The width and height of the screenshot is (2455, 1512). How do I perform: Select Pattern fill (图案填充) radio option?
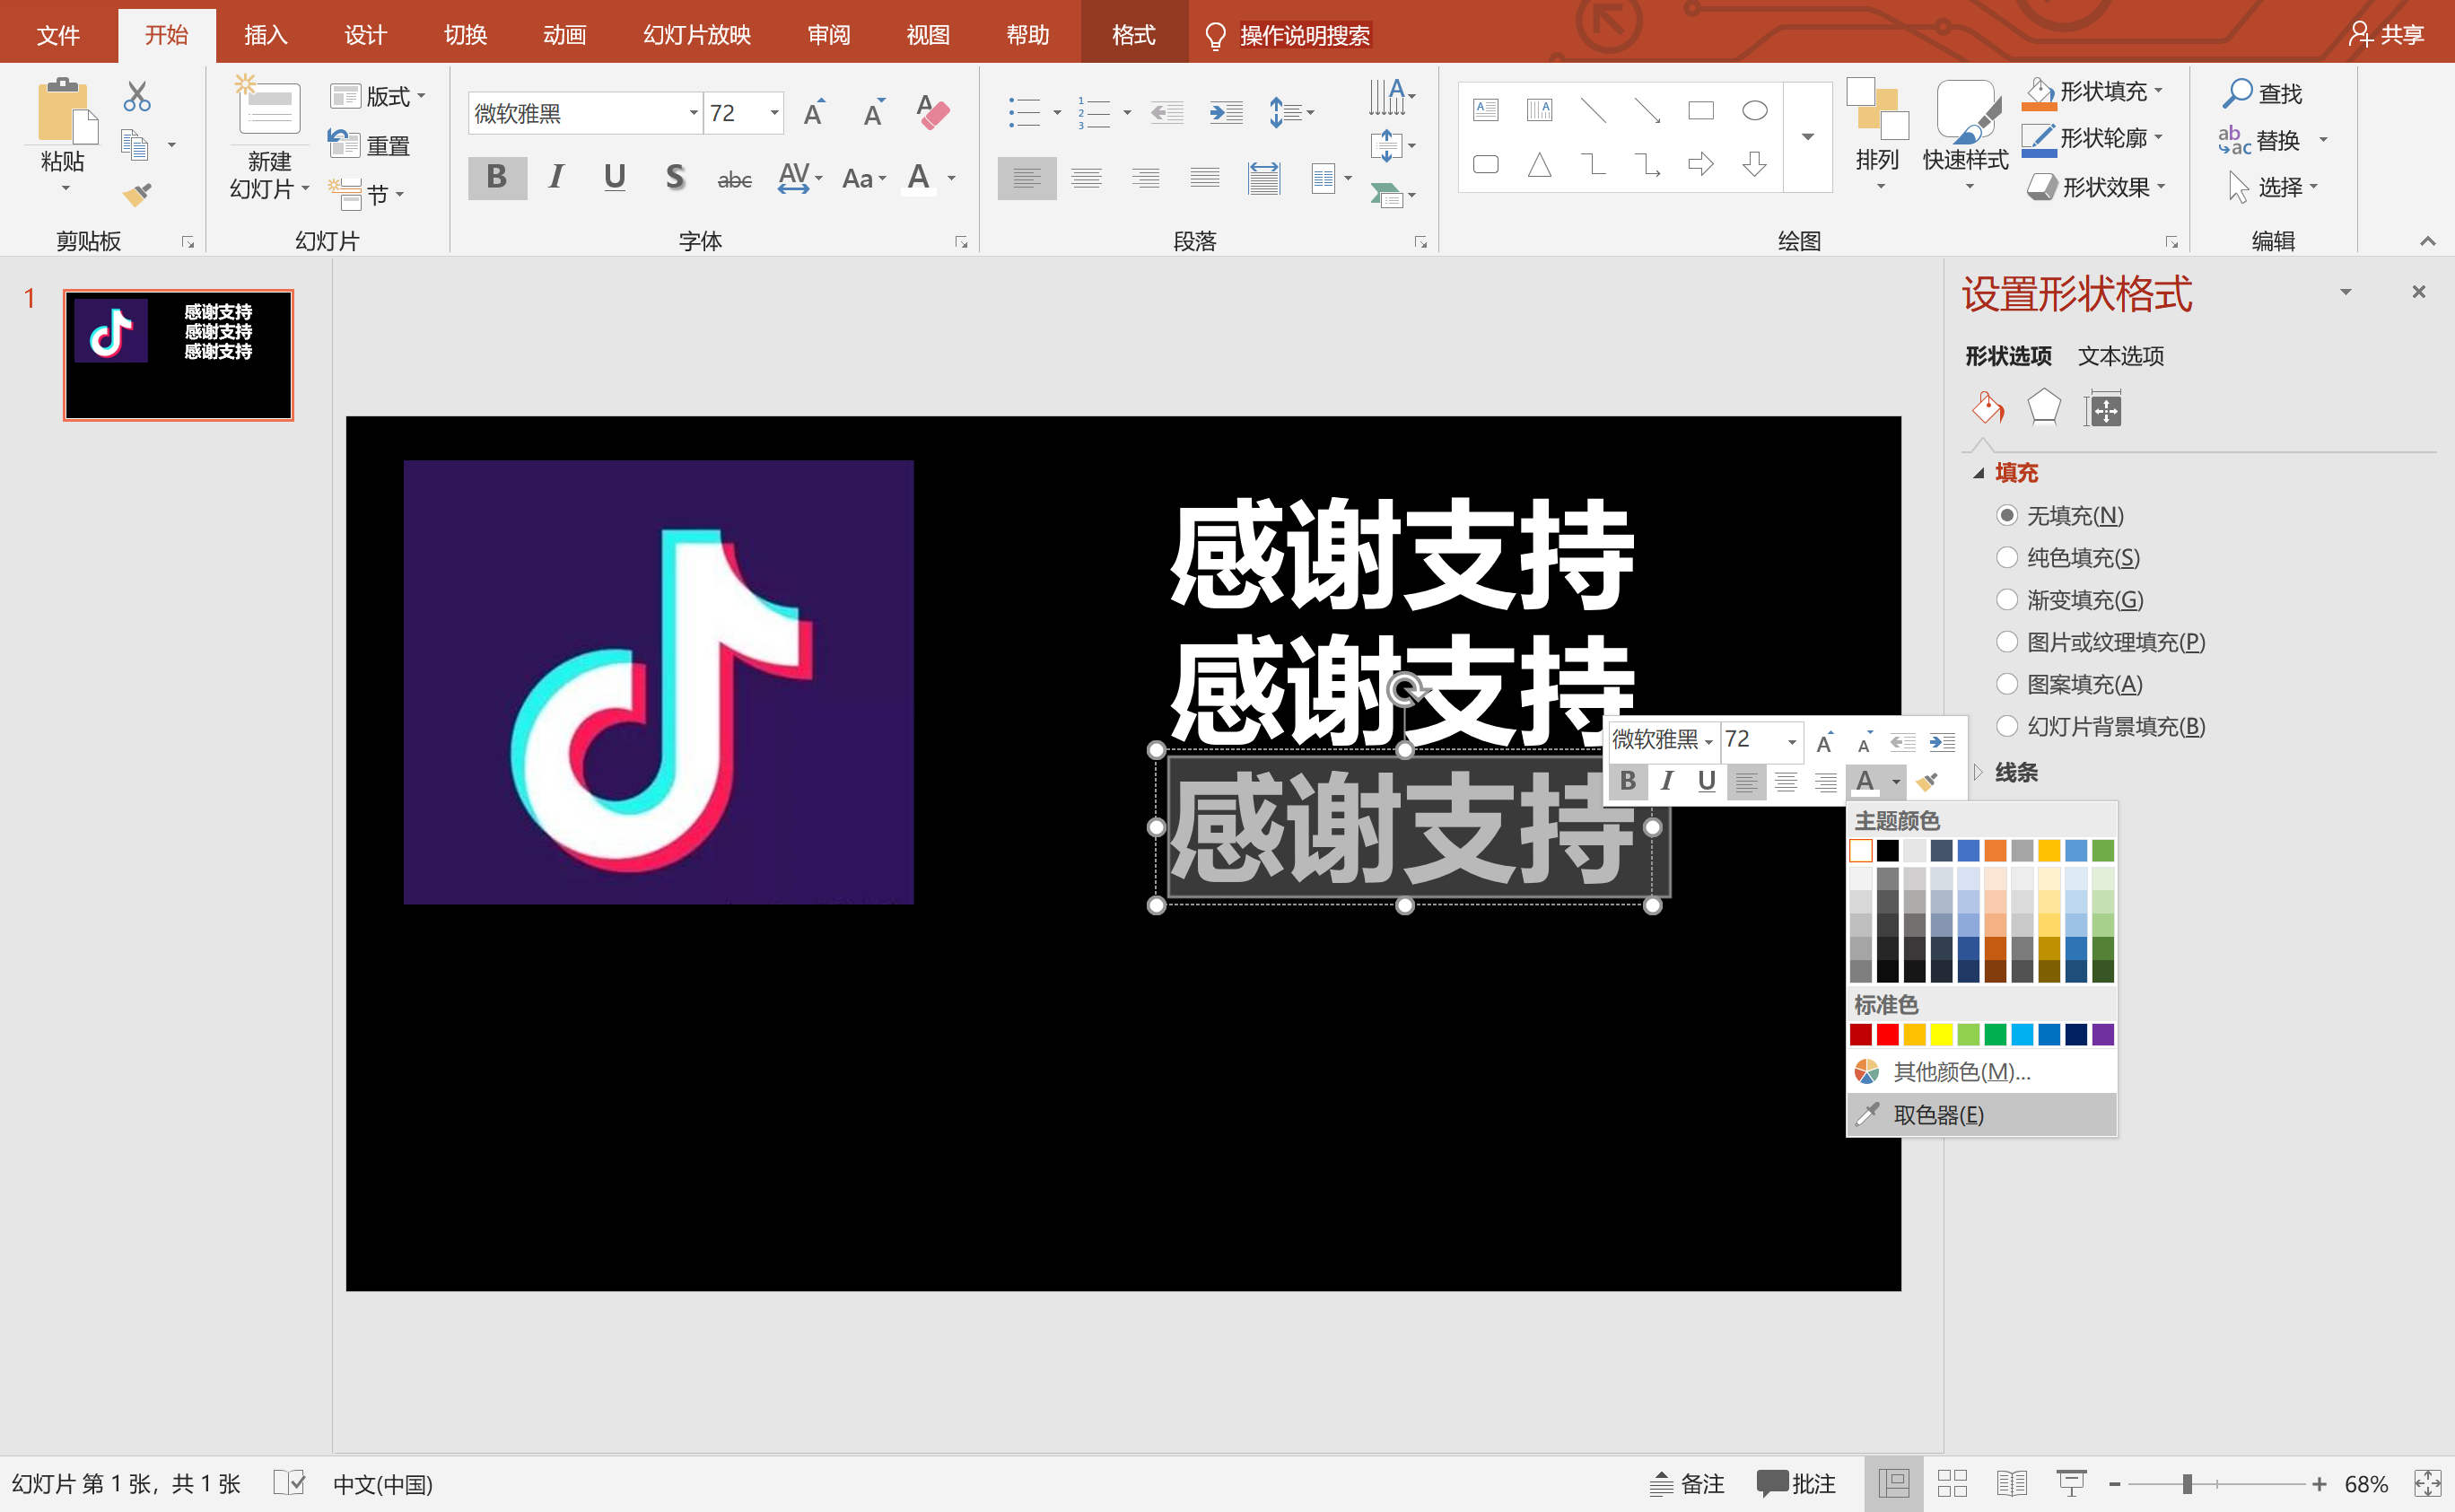tap(2068, 684)
